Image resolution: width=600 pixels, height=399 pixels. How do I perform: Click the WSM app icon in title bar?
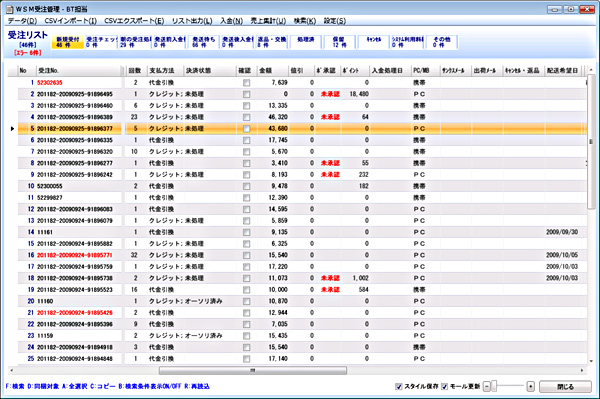click(x=9, y=9)
